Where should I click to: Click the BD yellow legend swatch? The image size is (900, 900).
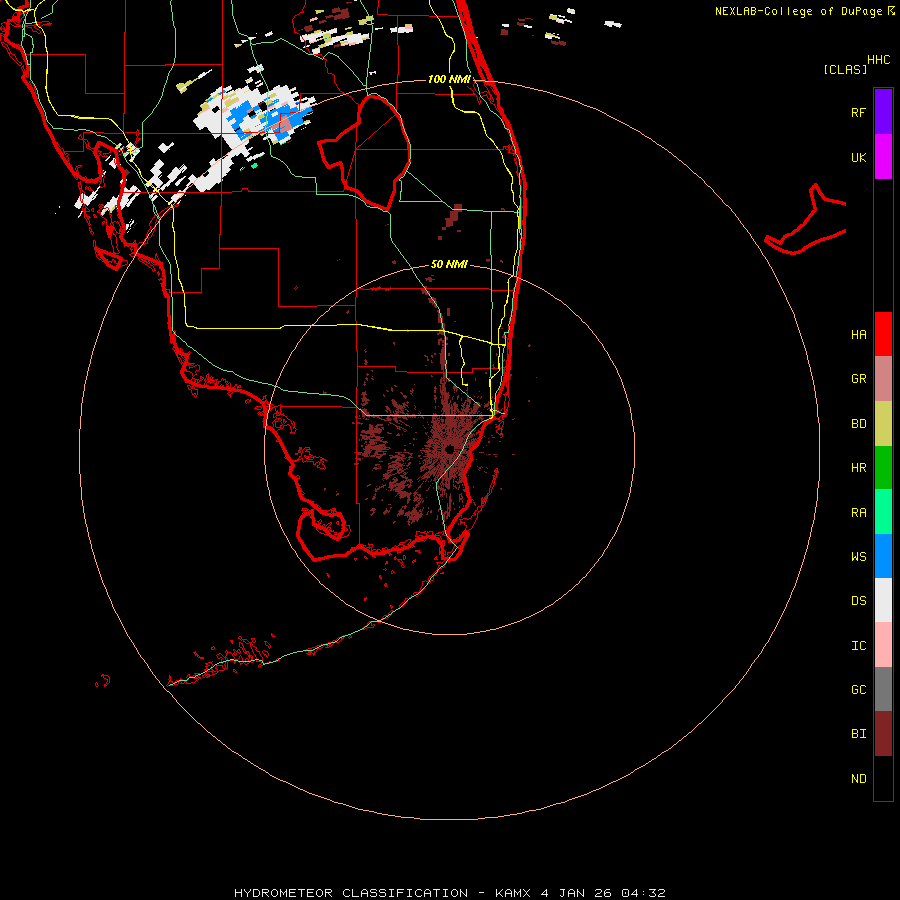(883, 424)
